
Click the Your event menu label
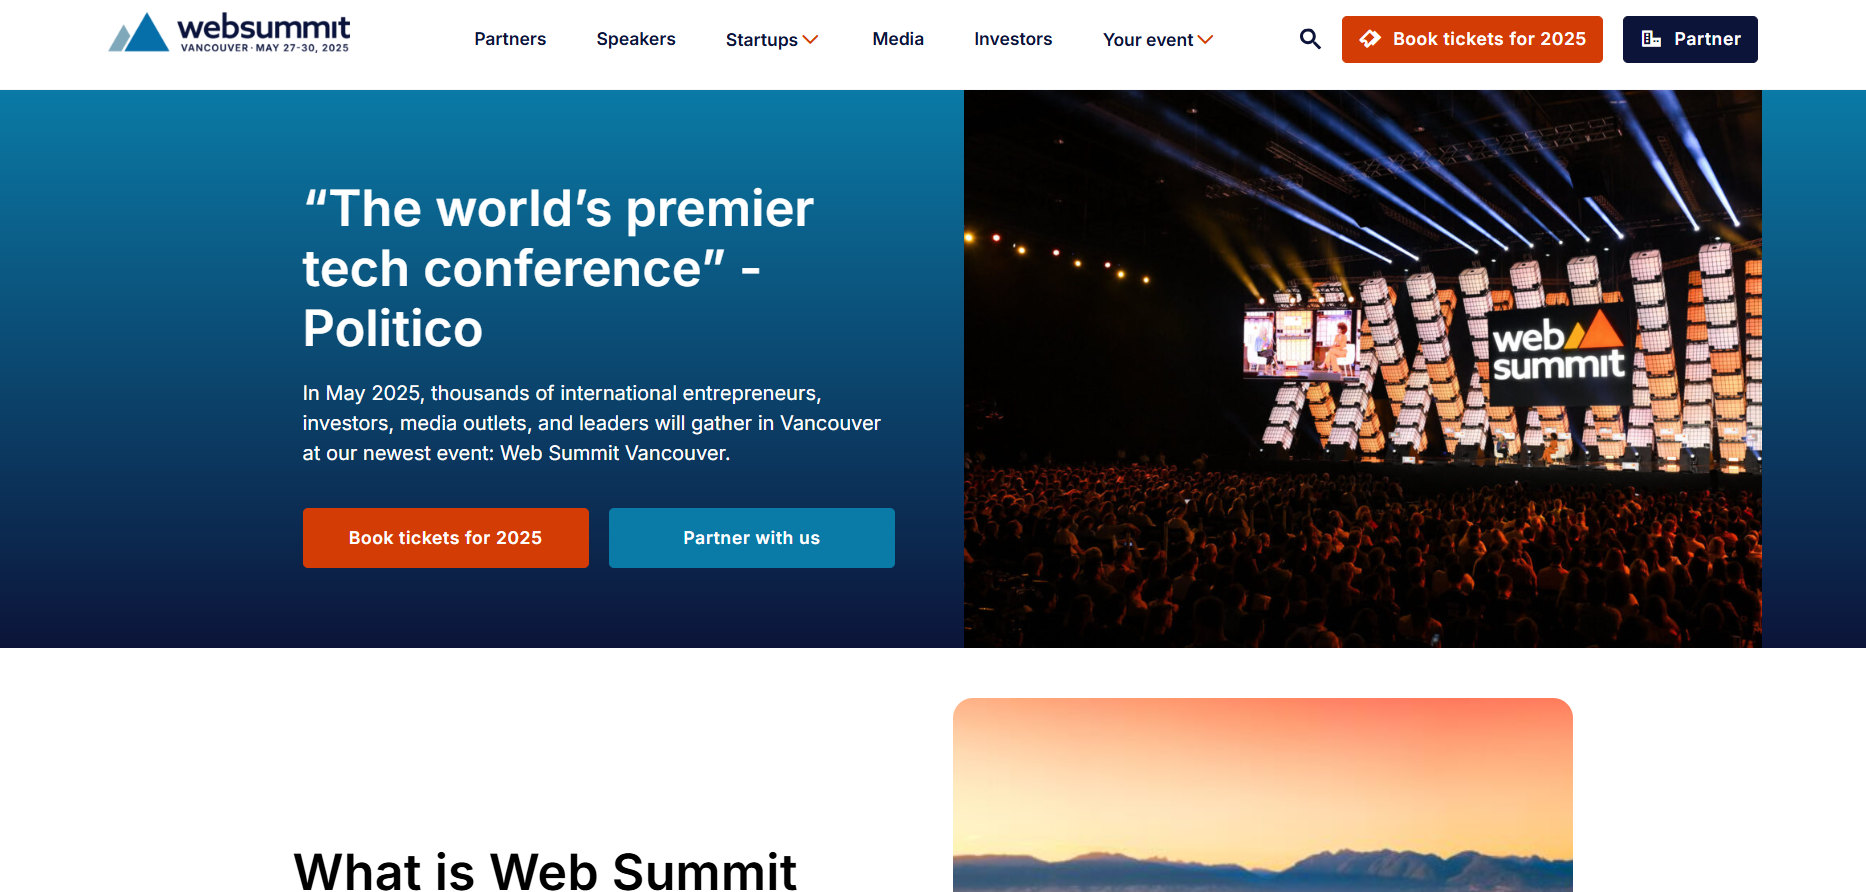pos(1148,40)
